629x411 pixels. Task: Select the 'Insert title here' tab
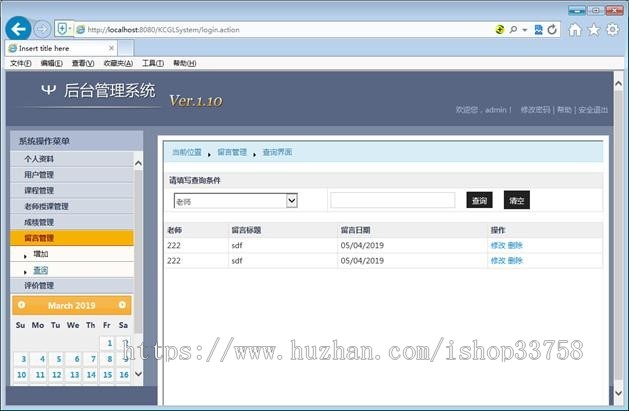[x=61, y=48]
